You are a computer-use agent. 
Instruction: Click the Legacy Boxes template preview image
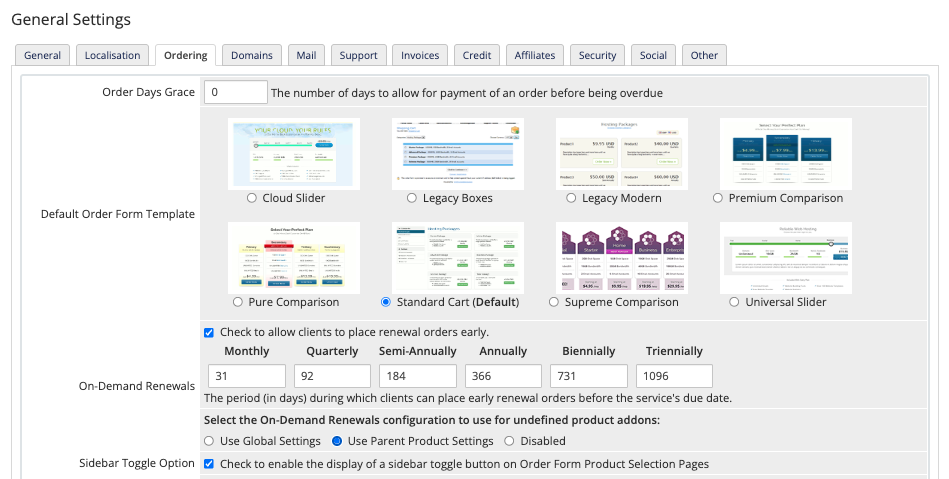pyautogui.click(x=457, y=154)
